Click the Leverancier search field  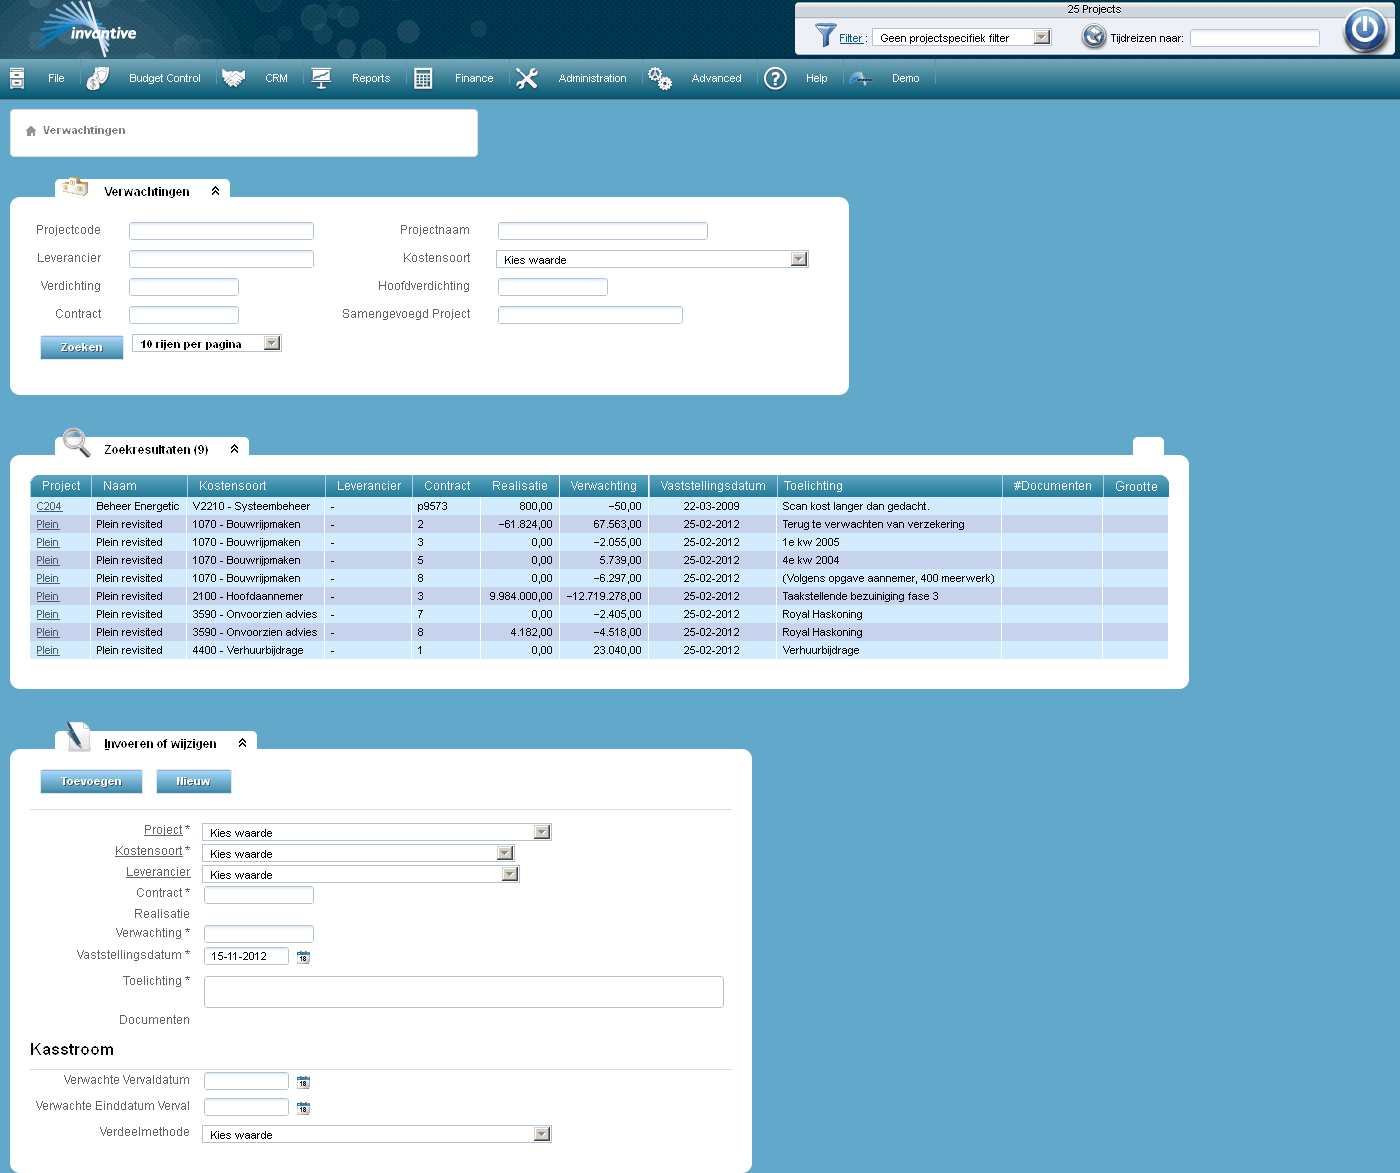(221, 259)
